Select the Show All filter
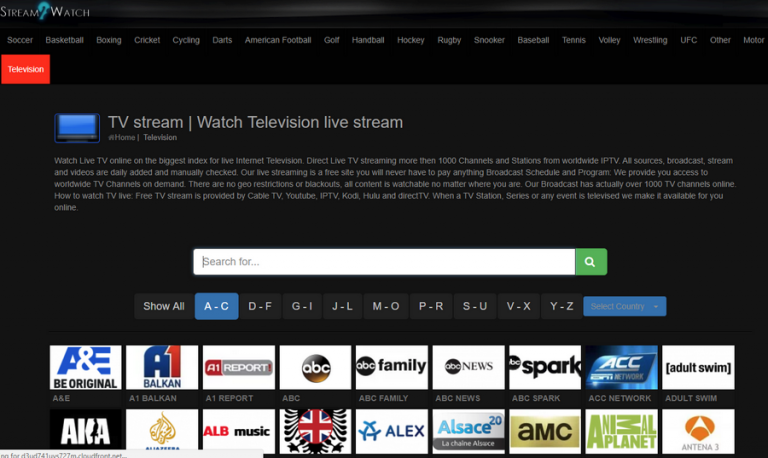 tap(164, 306)
